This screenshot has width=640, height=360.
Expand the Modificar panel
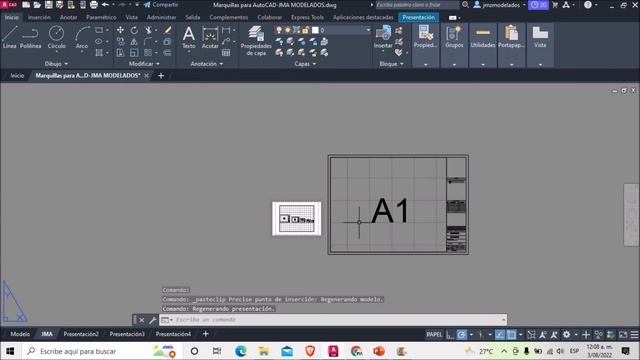click(144, 64)
